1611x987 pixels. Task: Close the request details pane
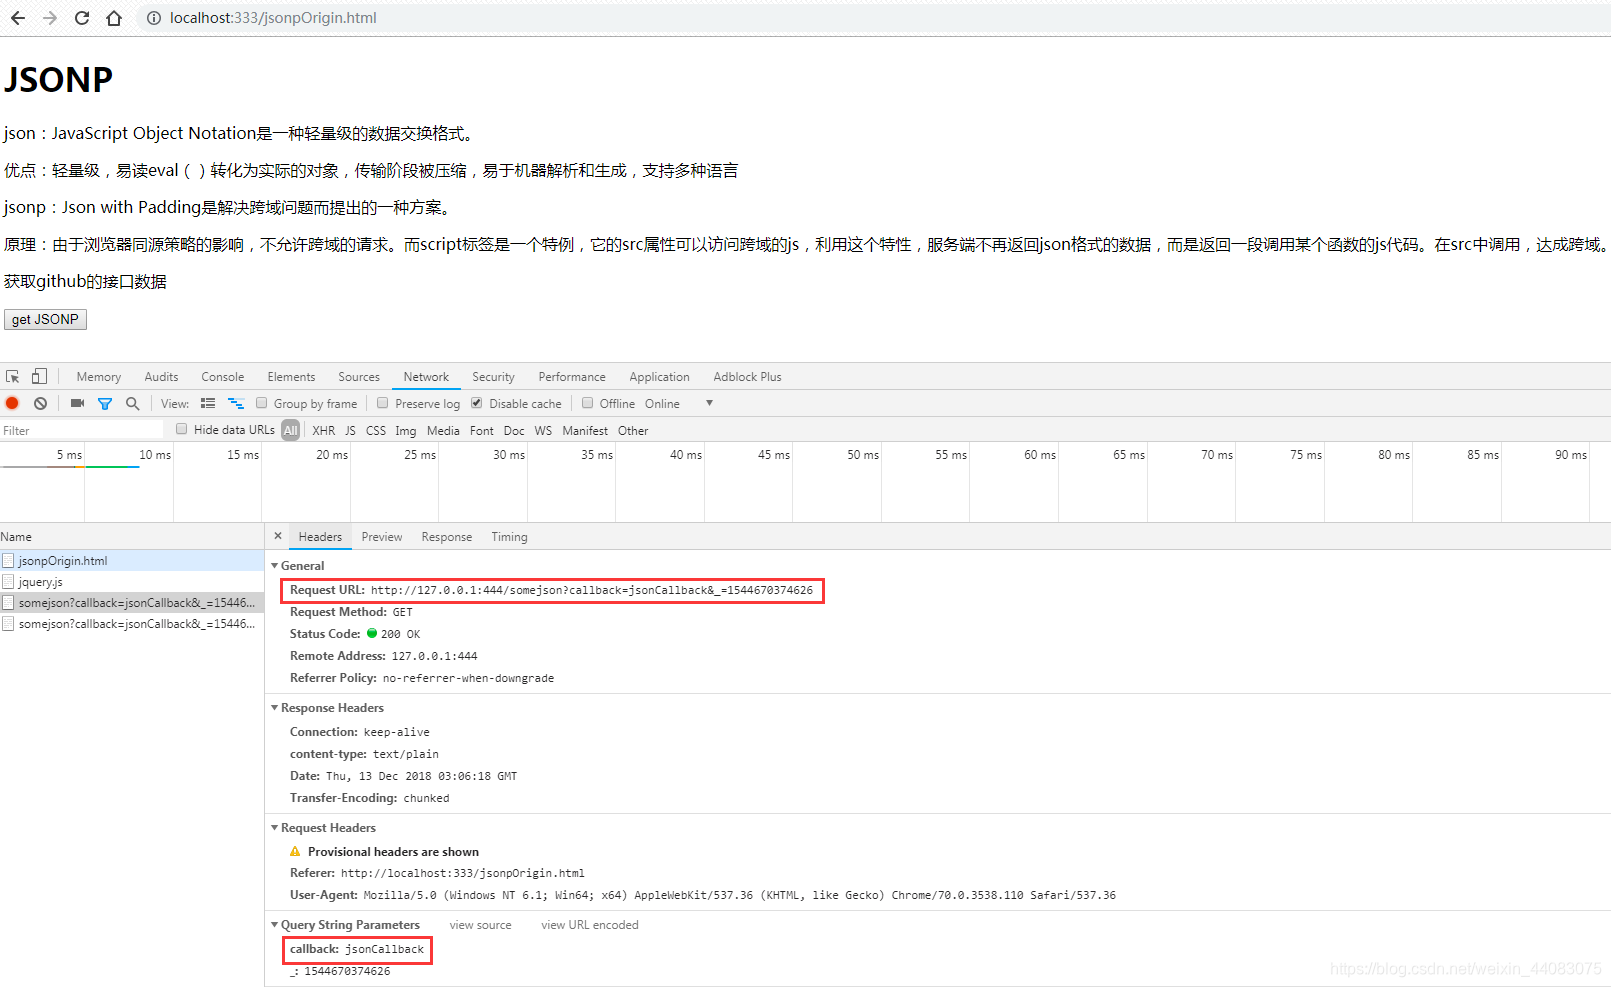click(278, 536)
